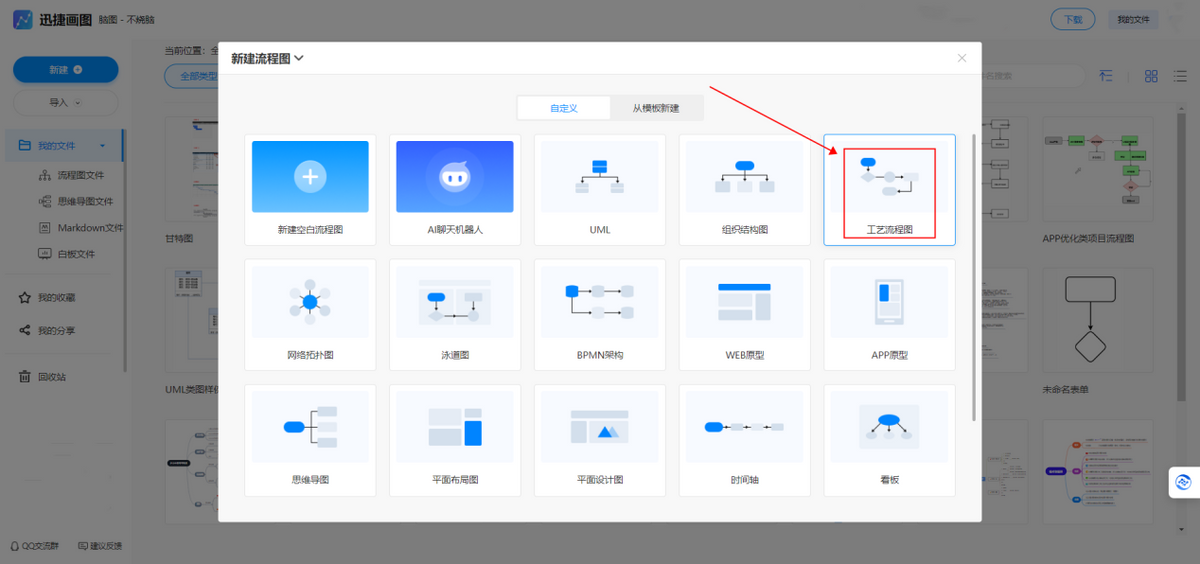The height and width of the screenshot is (564, 1200).
Task: Open the 导入 dropdown
Action: [x=65, y=102]
